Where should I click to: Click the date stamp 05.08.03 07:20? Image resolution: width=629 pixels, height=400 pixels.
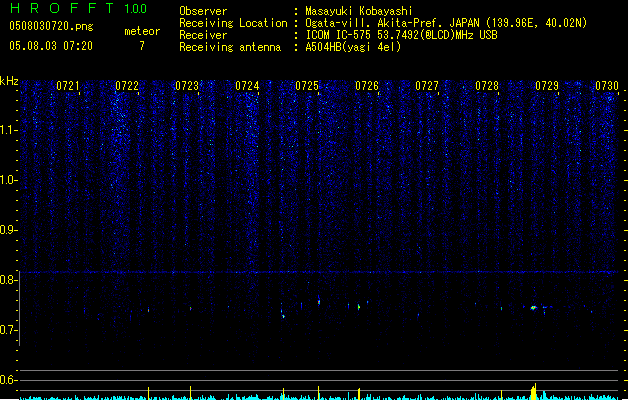pyautogui.click(x=51, y=46)
